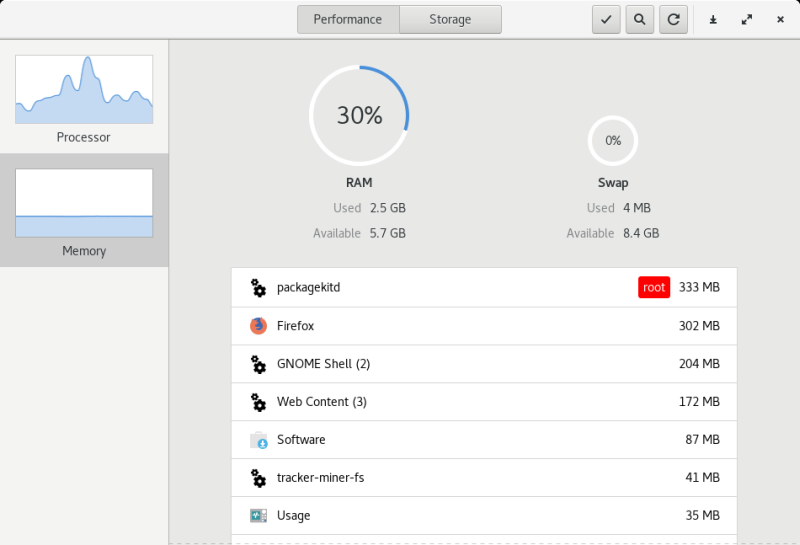This screenshot has width=800, height=545.
Task: Click the maximize arrows icon
Action: point(747,20)
